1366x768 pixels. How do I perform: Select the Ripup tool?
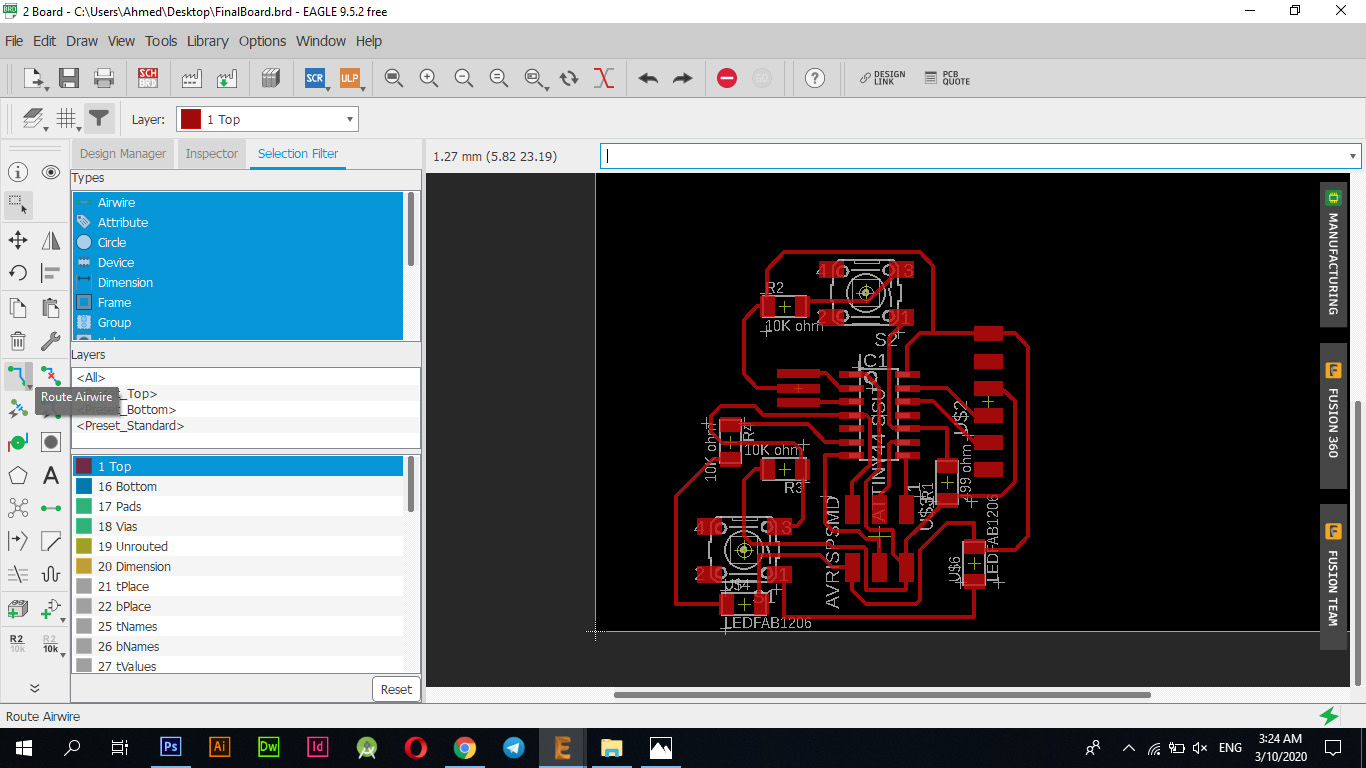coord(51,376)
